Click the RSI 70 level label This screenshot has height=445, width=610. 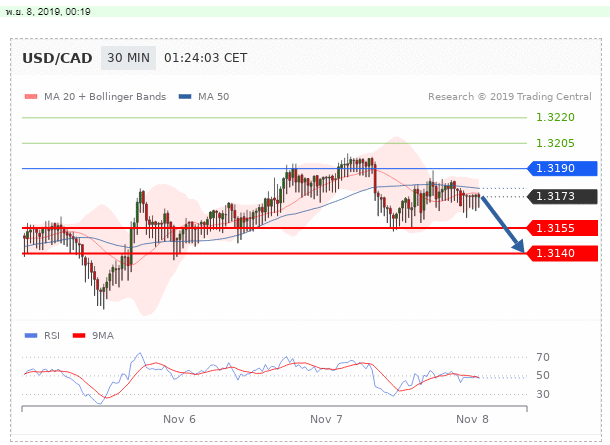tap(543, 357)
